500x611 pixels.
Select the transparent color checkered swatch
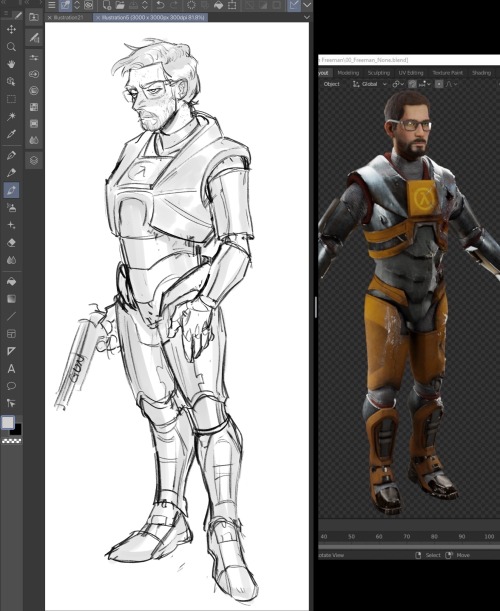[x=12, y=441]
